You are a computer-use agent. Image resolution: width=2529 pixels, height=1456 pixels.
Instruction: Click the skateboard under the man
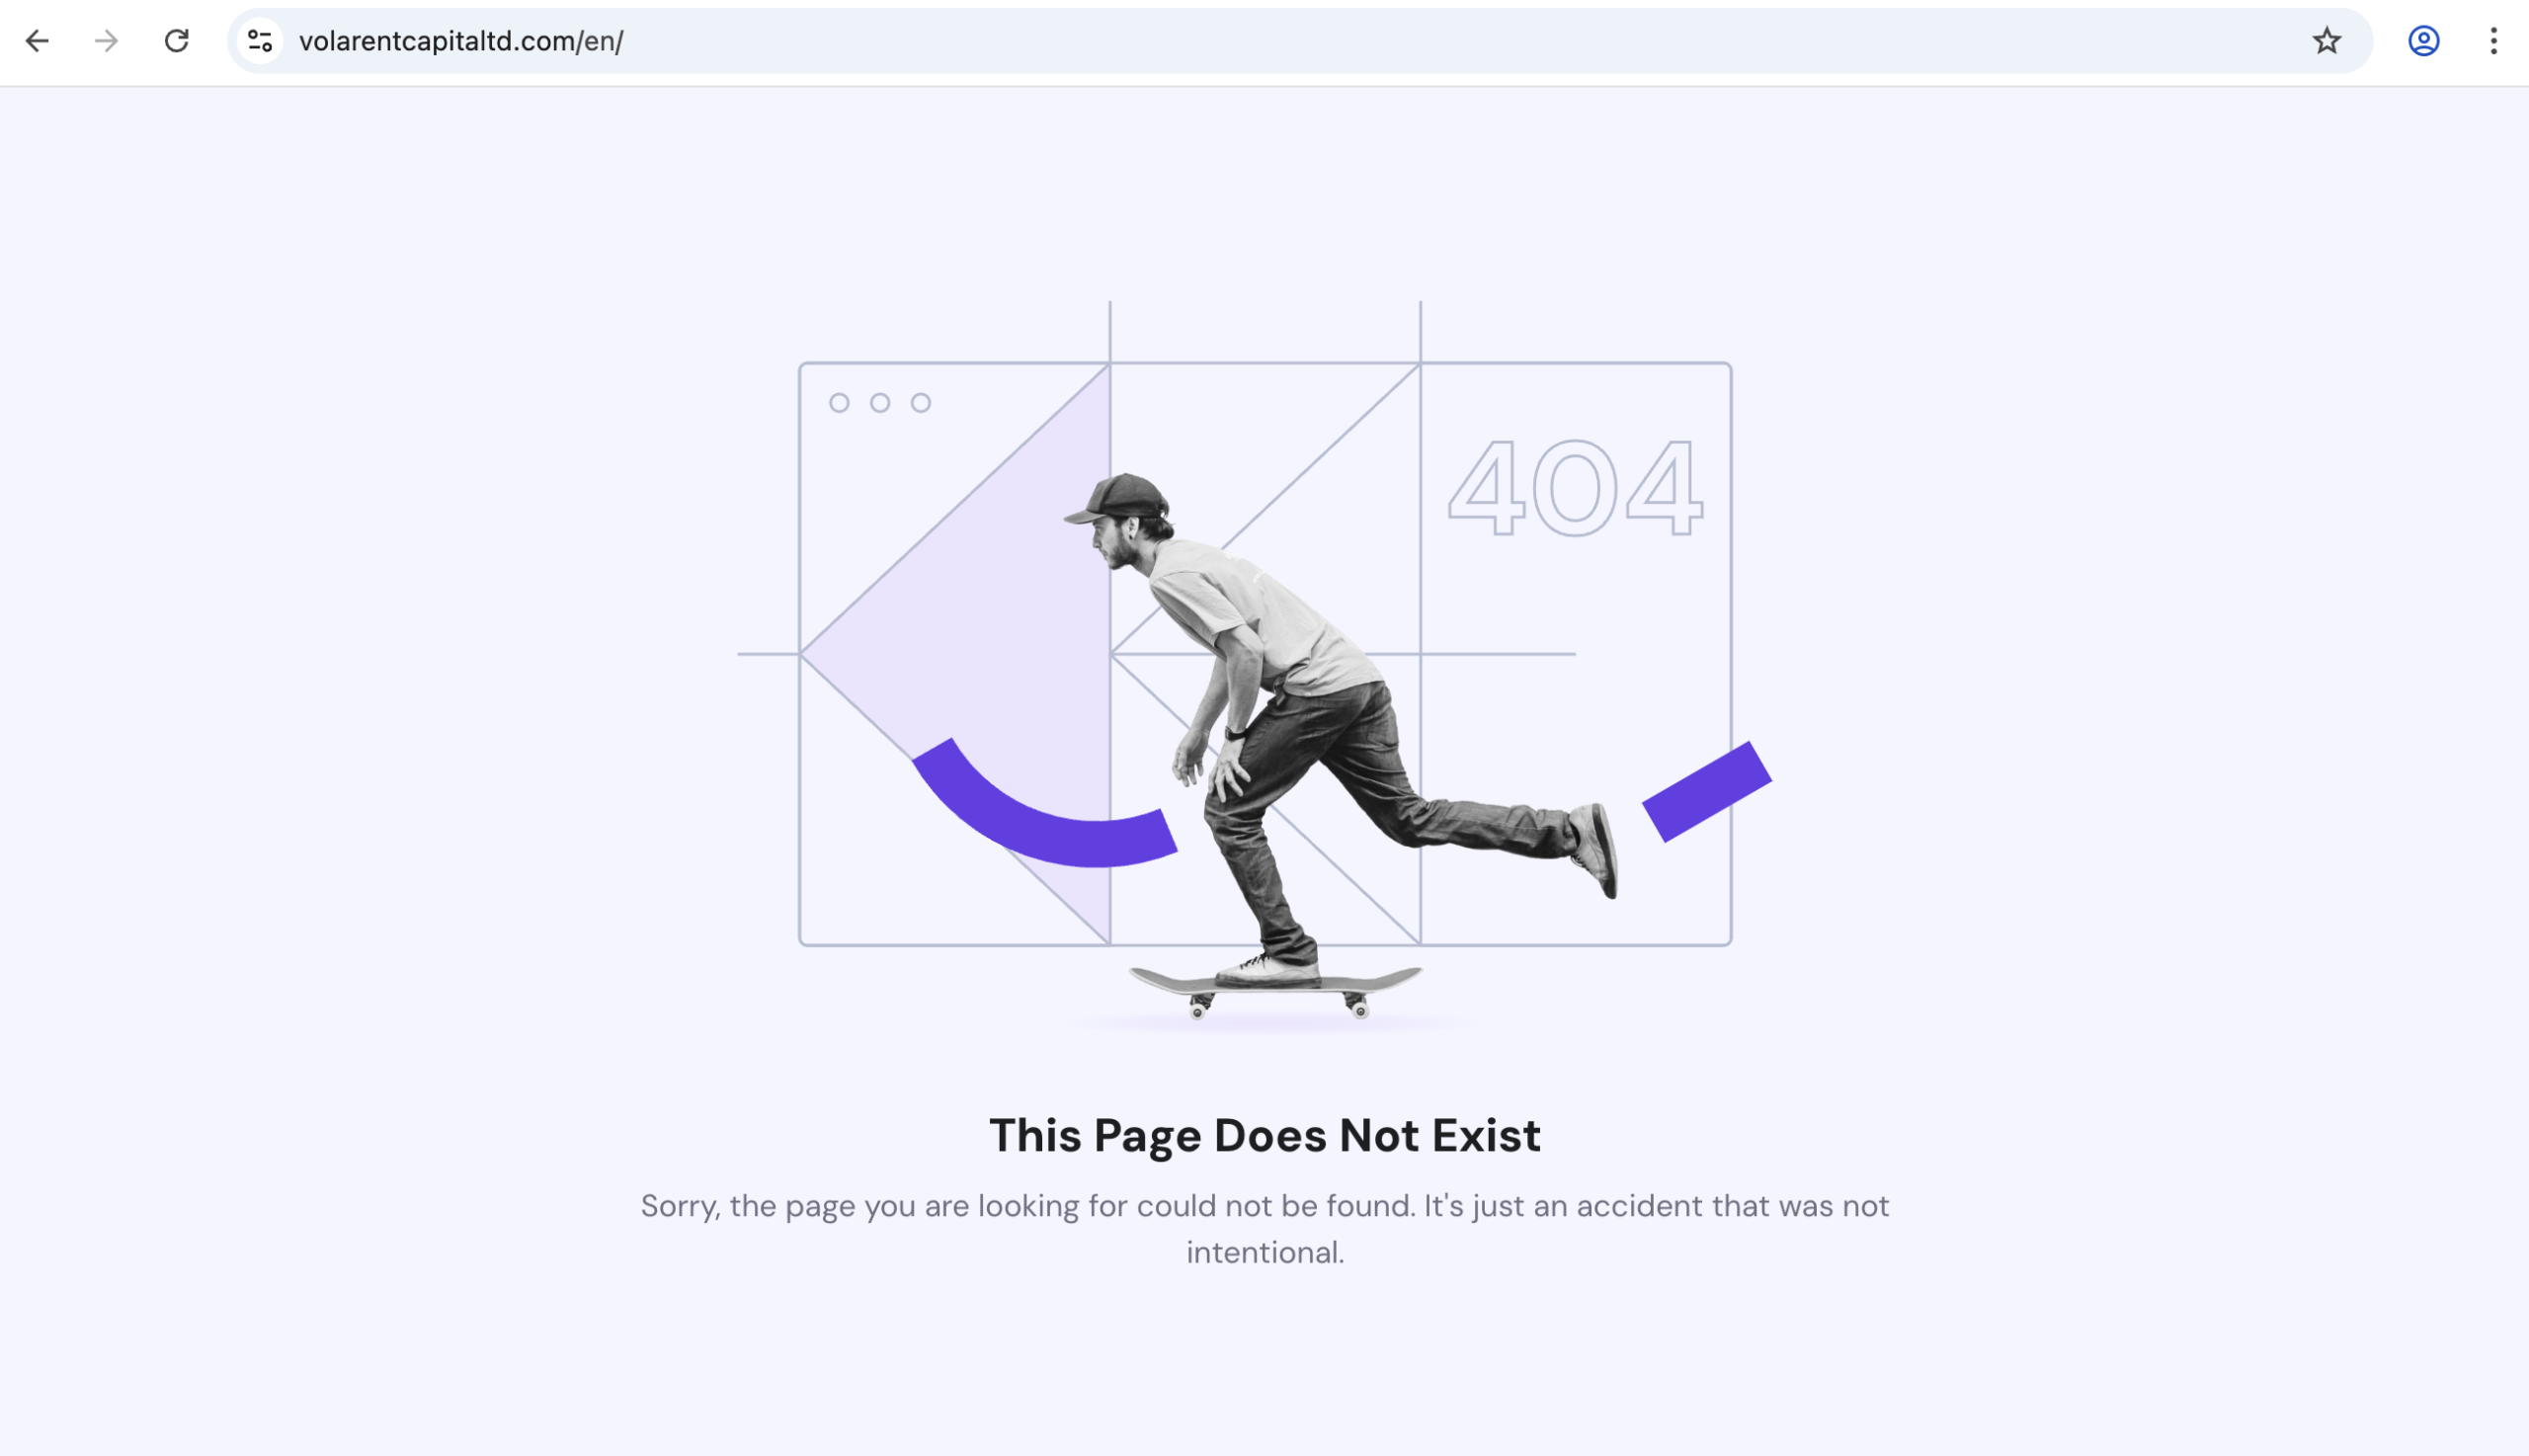[x=1276, y=986]
